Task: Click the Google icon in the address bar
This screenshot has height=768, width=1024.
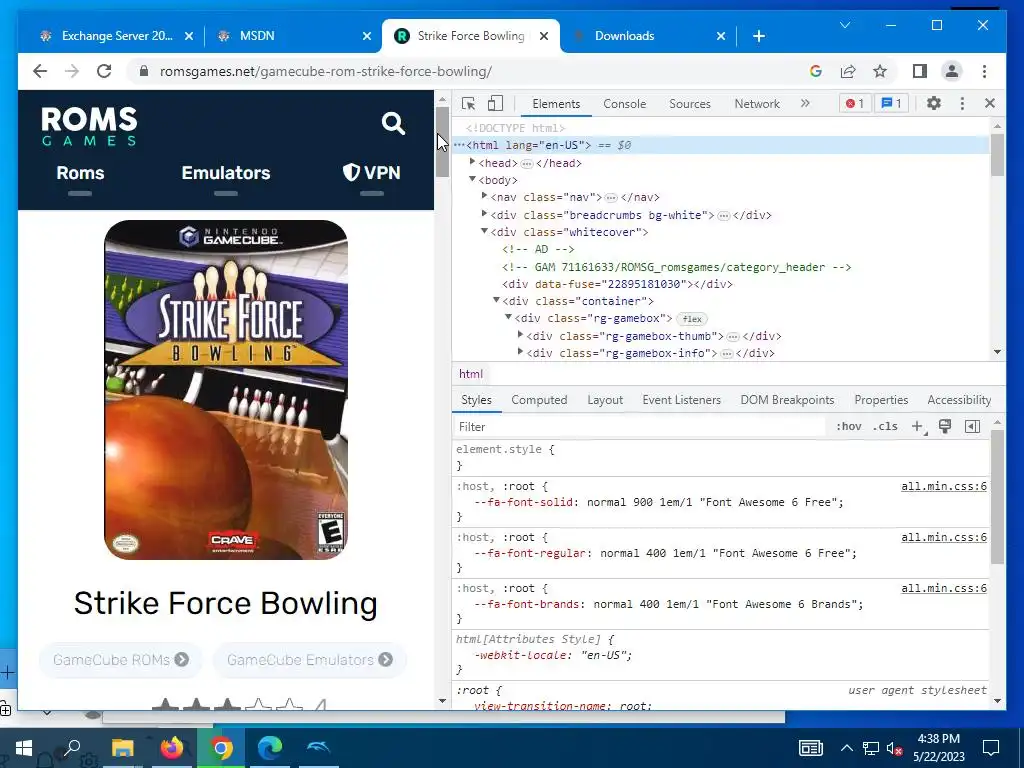Action: [x=816, y=71]
